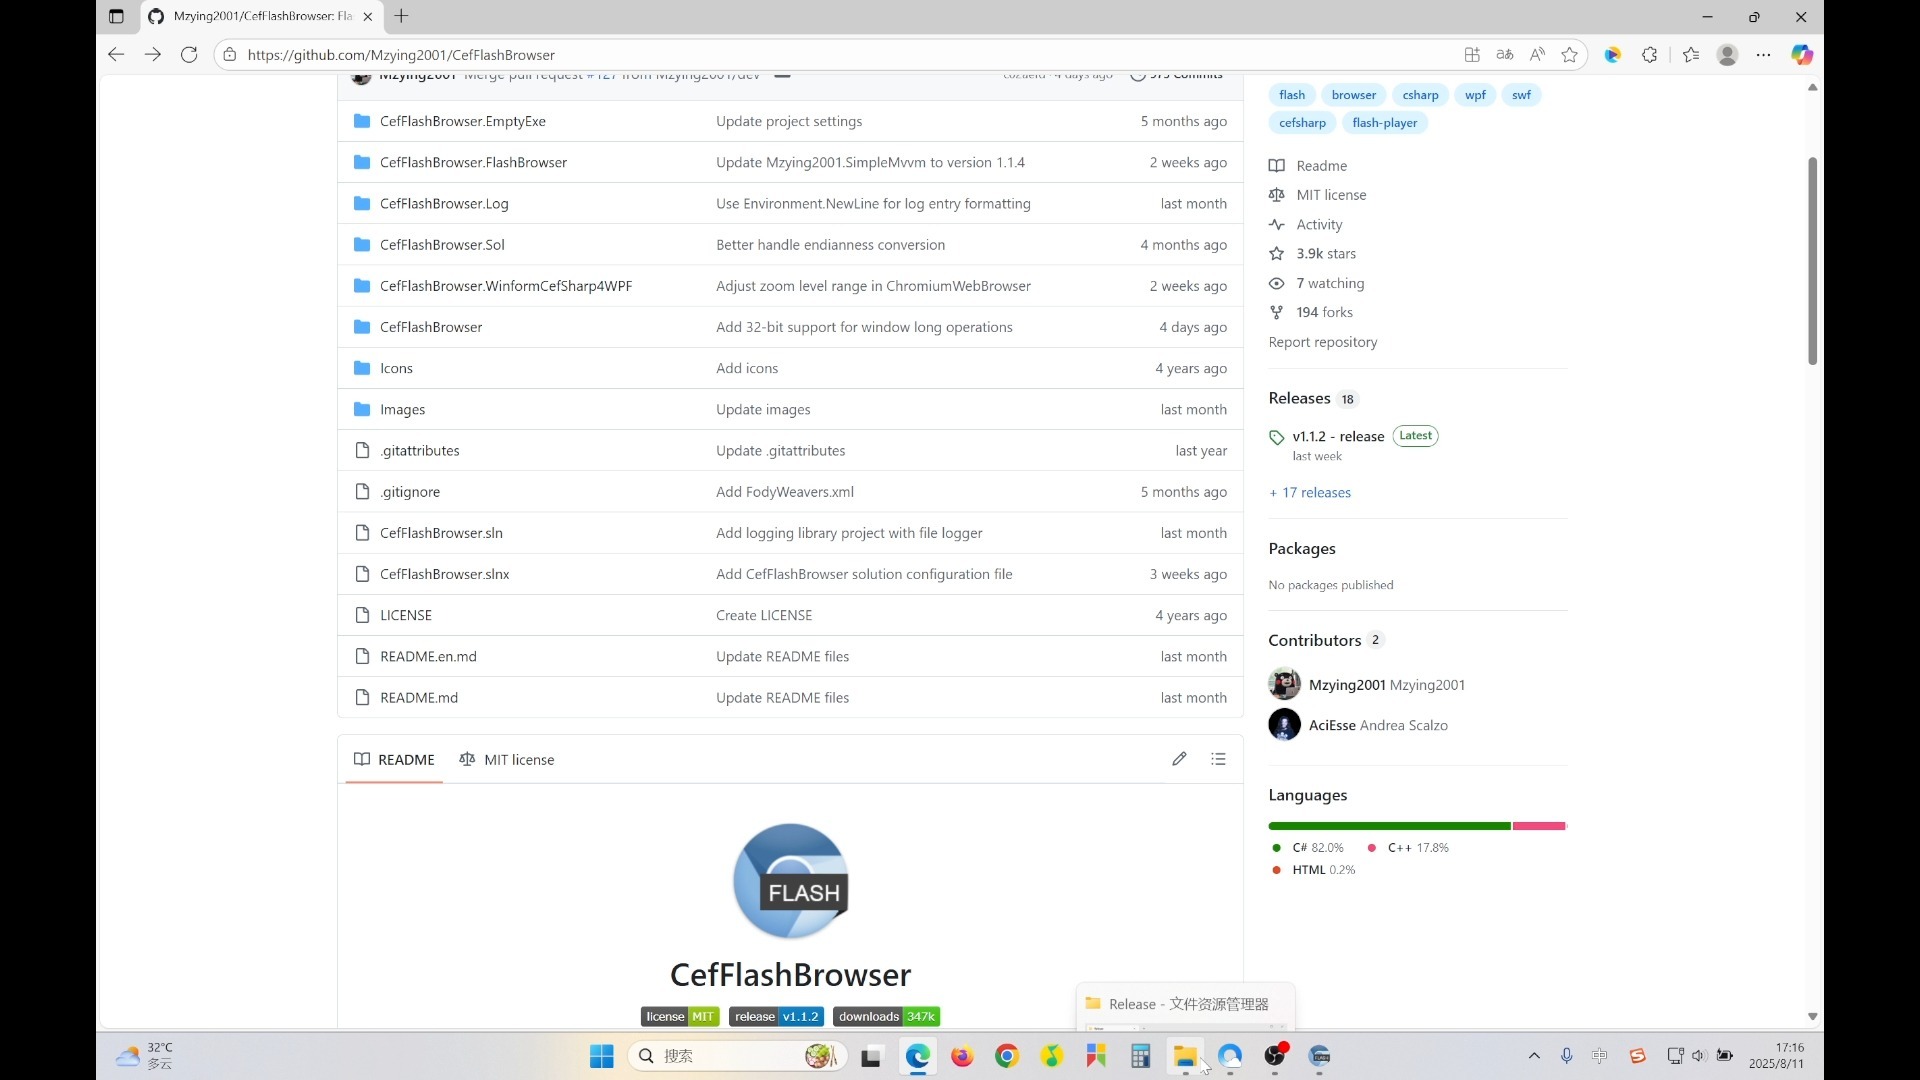Select the csharp topic tag

click(1420, 95)
